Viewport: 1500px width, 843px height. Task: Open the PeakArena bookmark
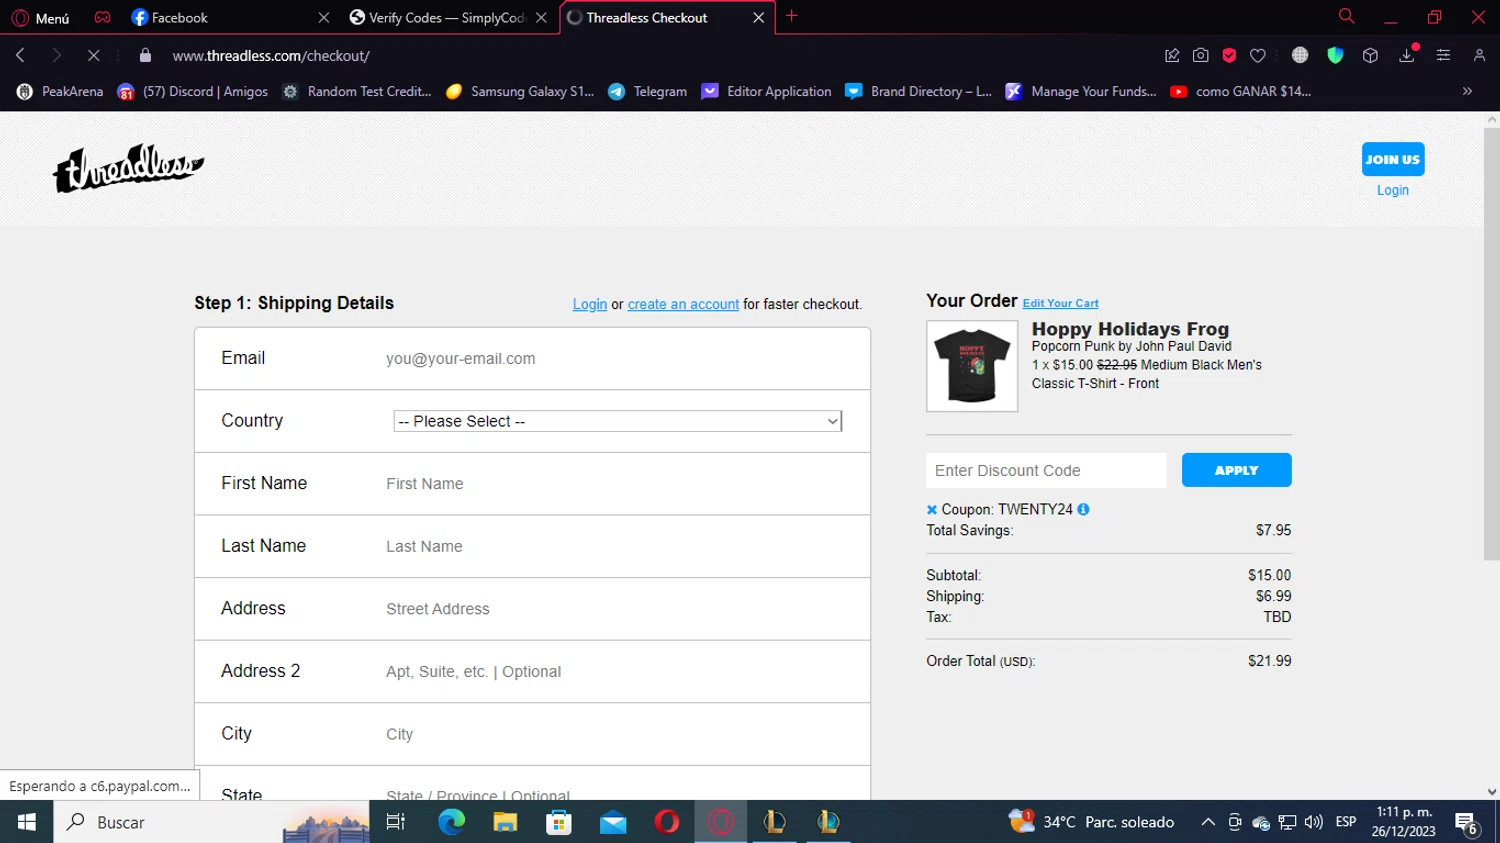[x=60, y=91]
